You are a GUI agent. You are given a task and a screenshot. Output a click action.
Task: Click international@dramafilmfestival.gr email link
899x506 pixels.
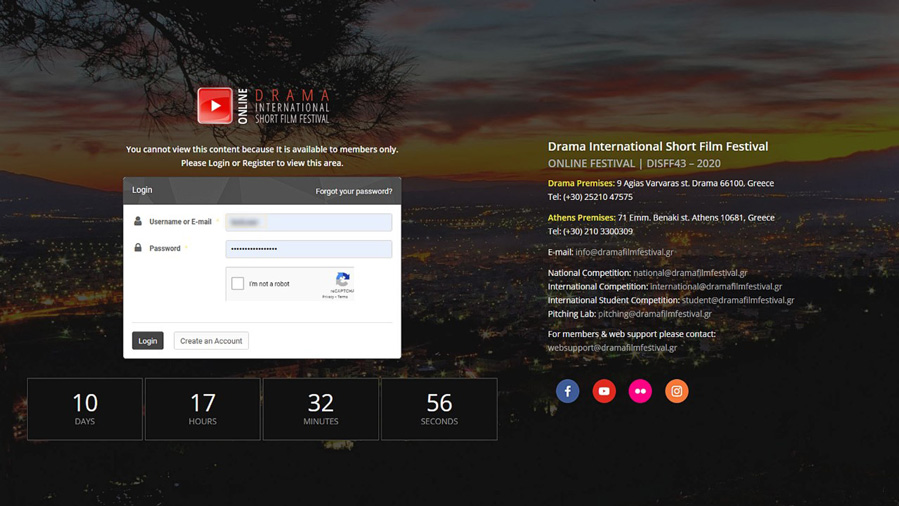pos(716,287)
